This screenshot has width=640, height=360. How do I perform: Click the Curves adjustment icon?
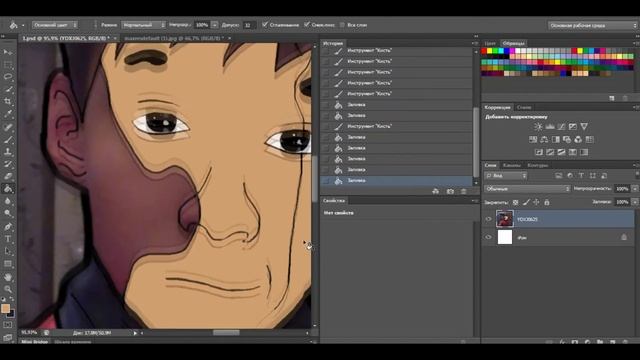click(561, 127)
